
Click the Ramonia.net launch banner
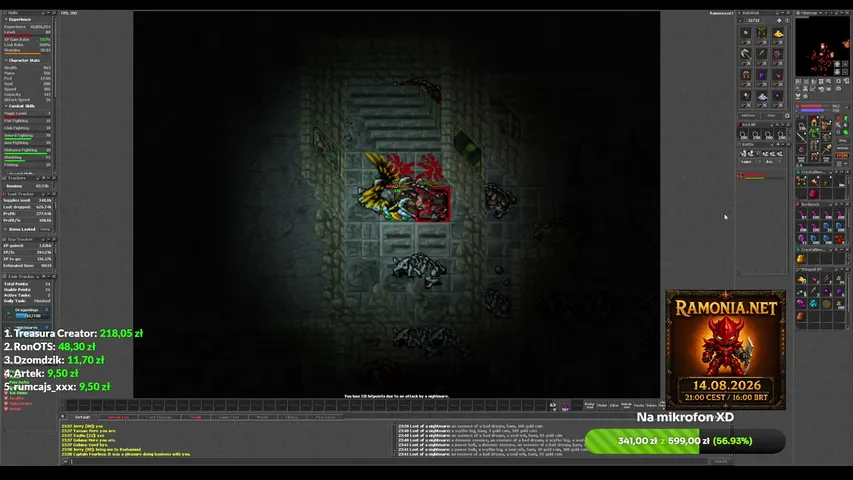tap(726, 349)
